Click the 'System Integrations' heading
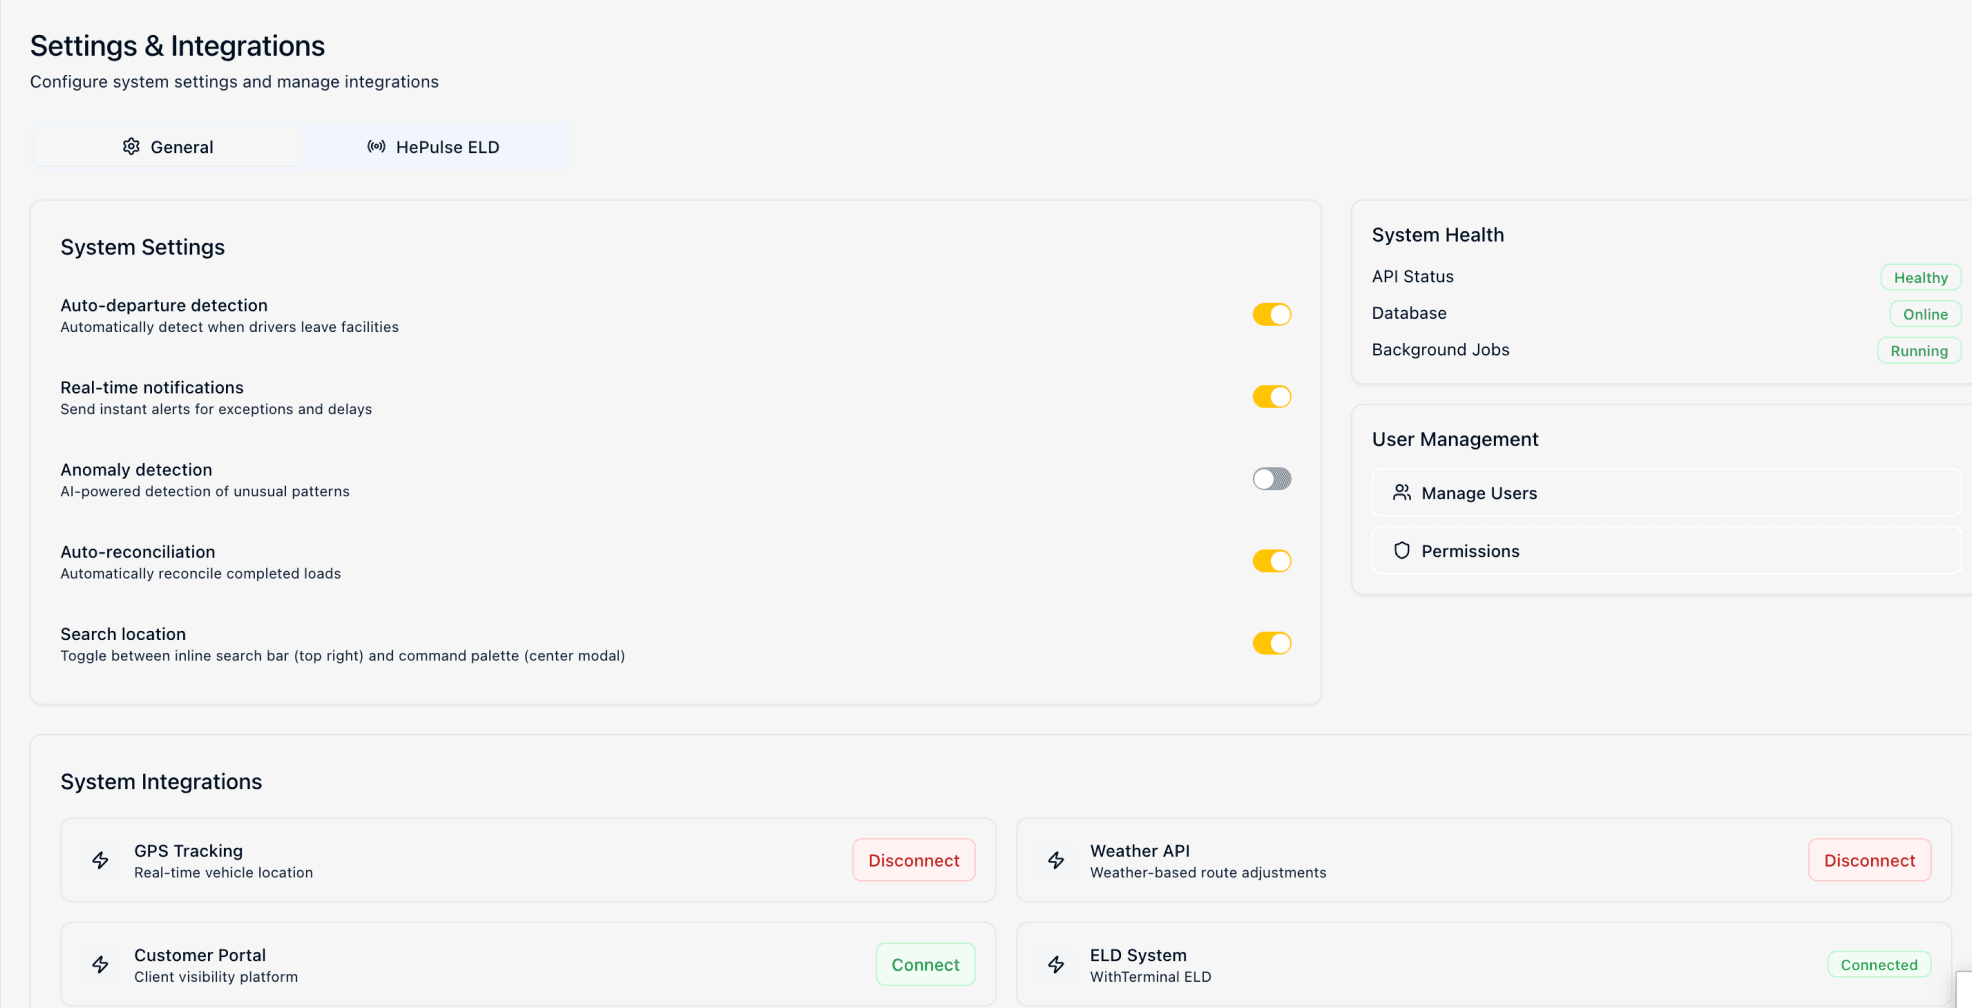Image resolution: width=1972 pixels, height=1008 pixels. click(x=161, y=782)
